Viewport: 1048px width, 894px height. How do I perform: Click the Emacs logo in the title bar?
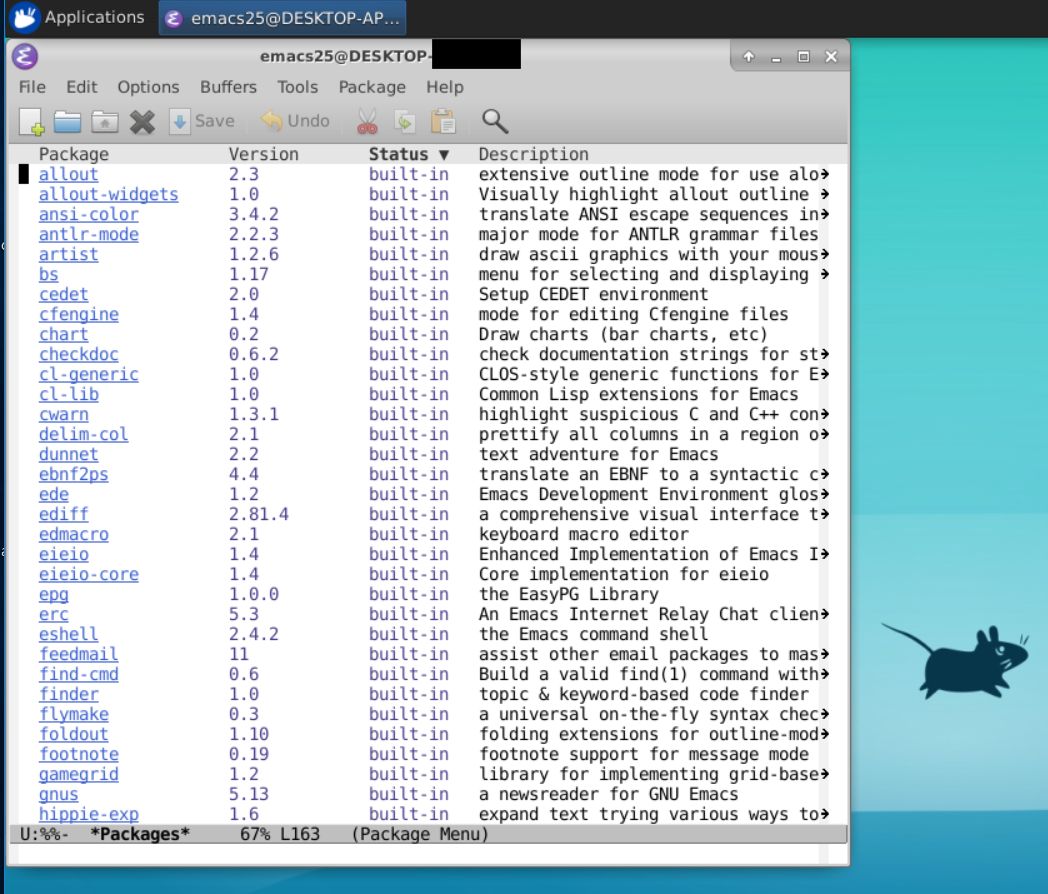coord(25,56)
